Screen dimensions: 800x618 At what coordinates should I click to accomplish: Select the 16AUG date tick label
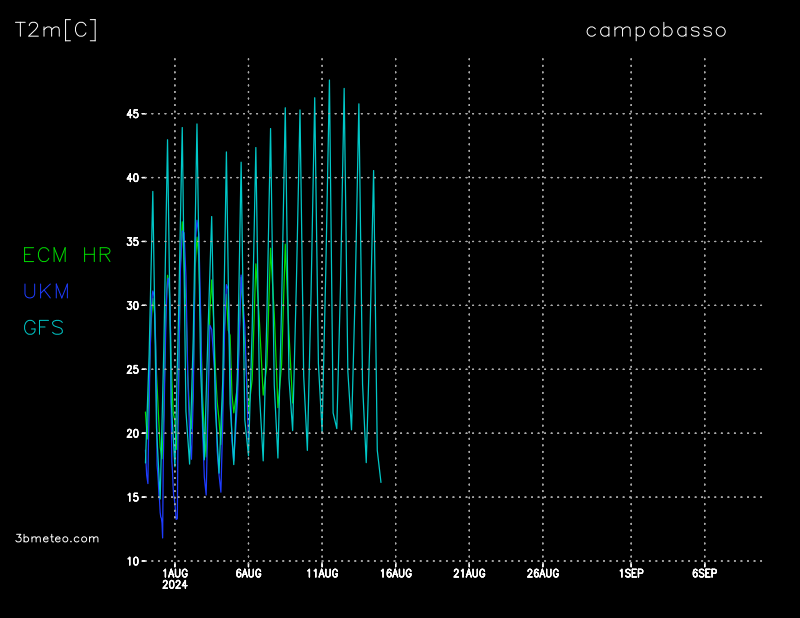click(x=396, y=574)
